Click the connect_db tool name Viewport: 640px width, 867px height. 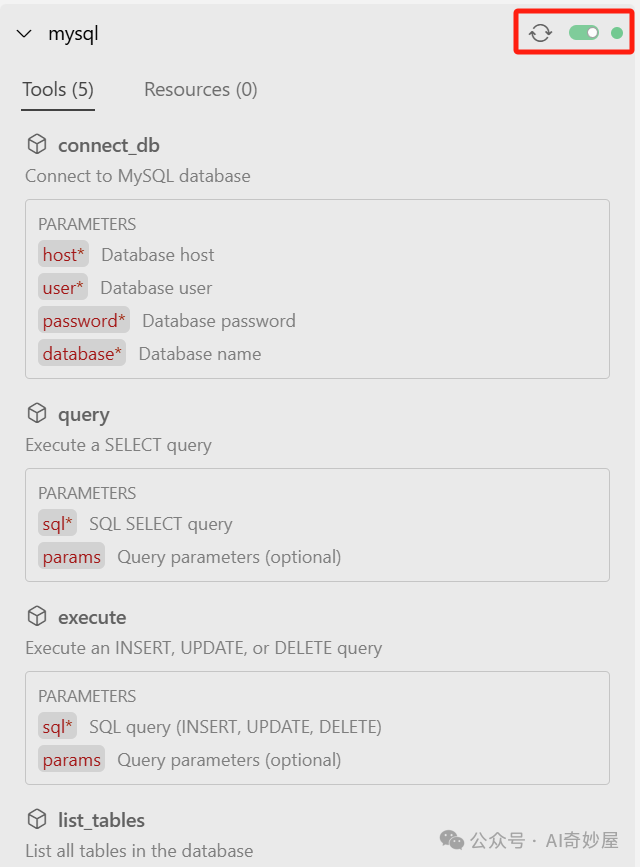109,145
